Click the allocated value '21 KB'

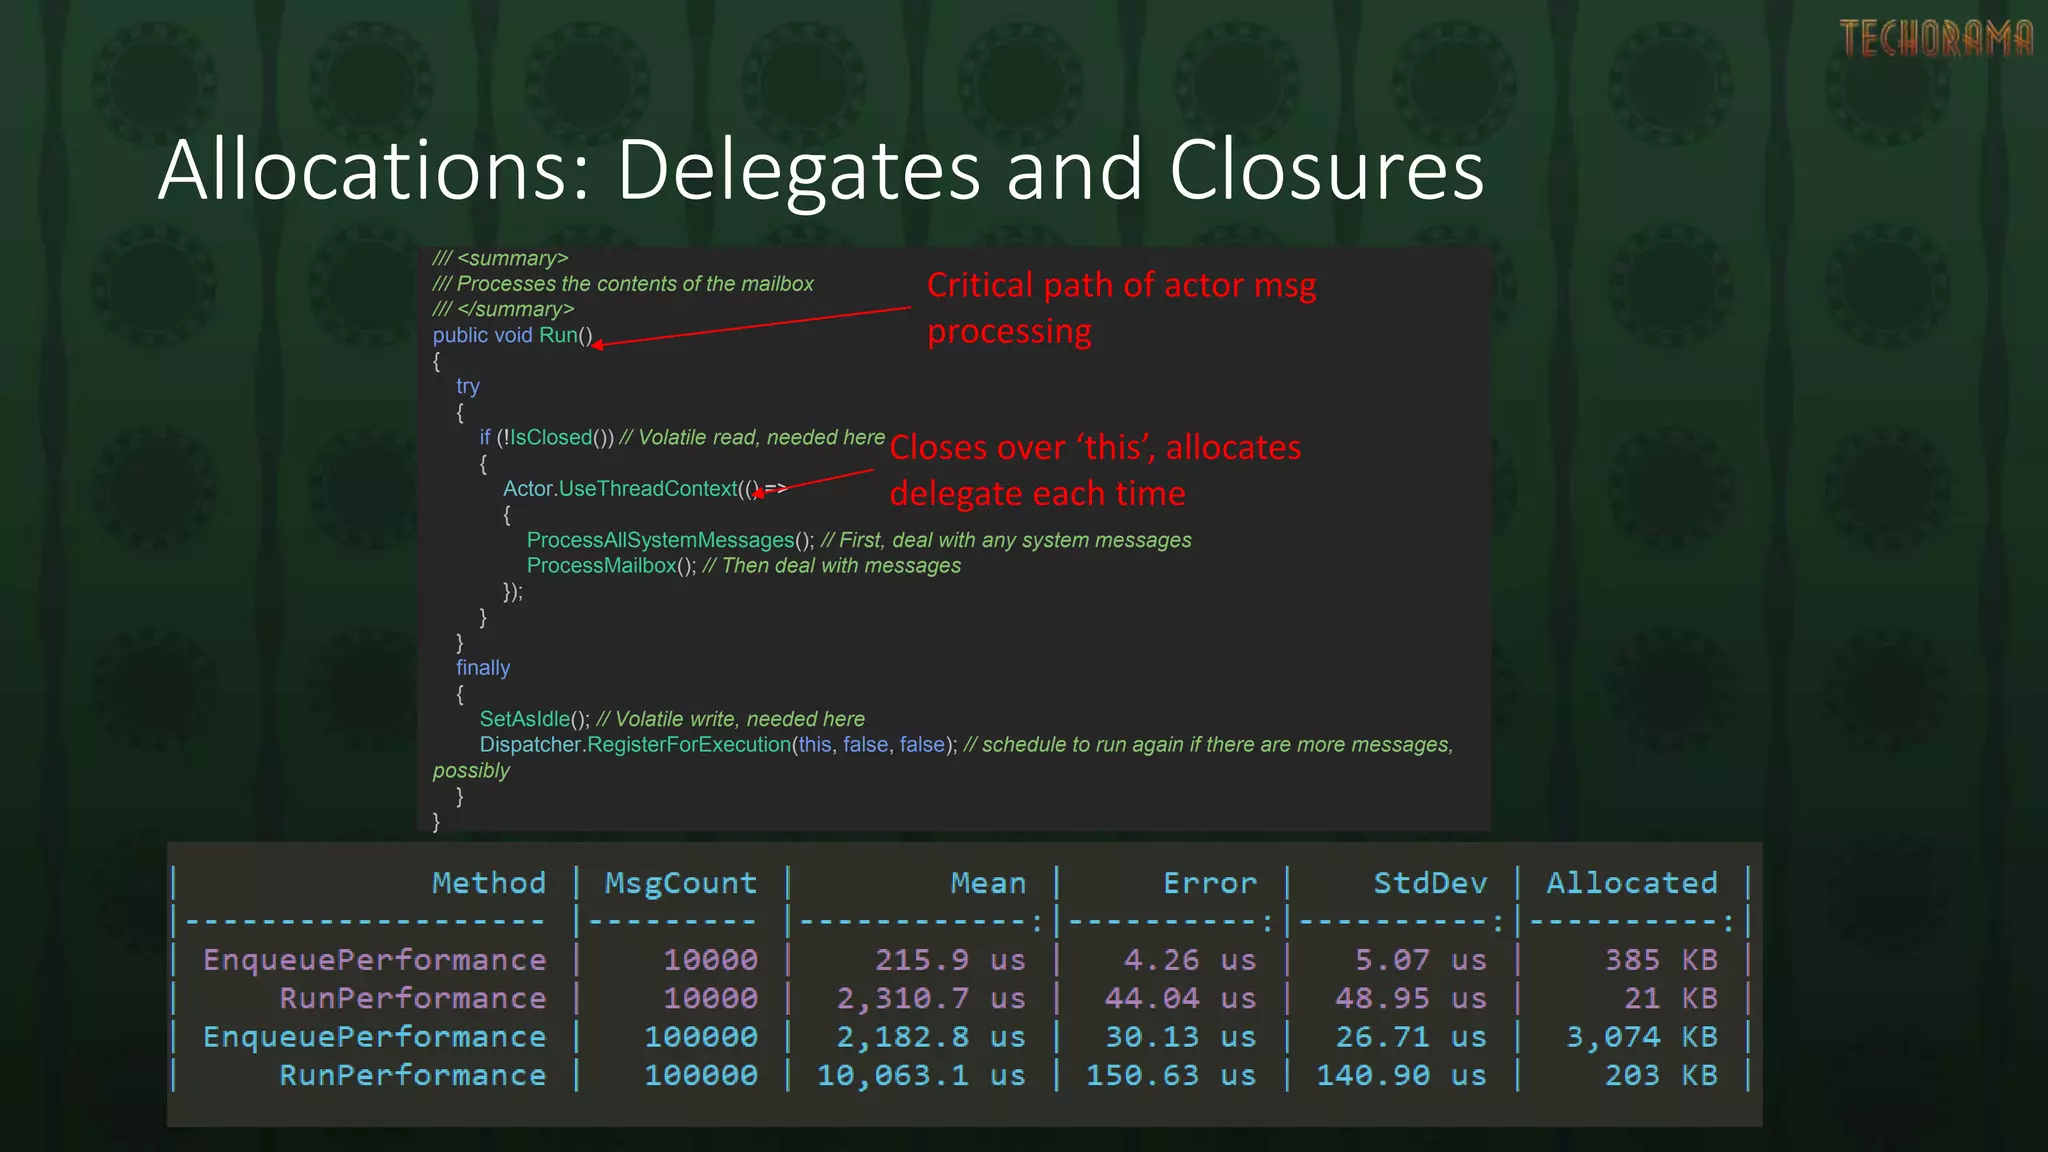point(1671,999)
